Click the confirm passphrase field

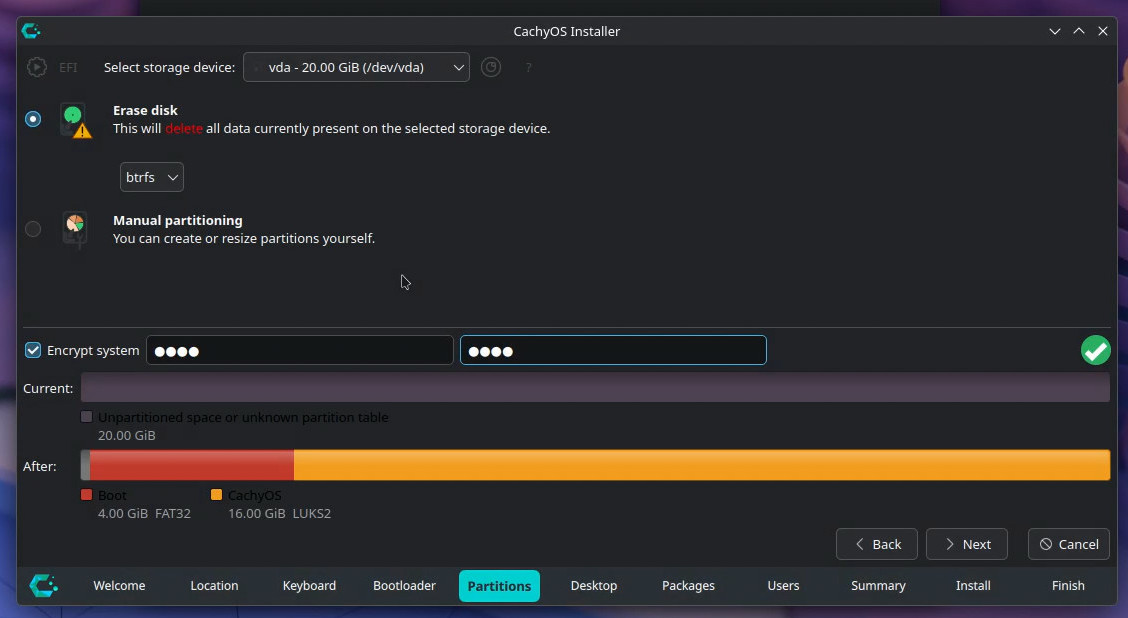coord(614,350)
